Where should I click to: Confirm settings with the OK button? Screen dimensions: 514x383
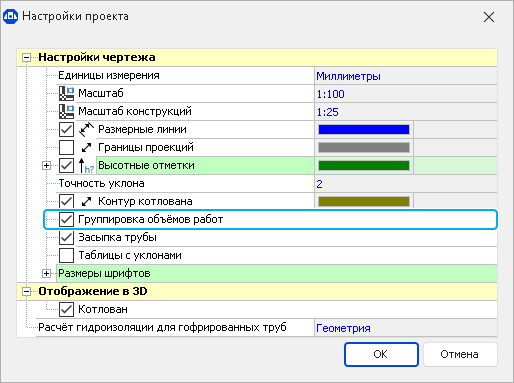[381, 354]
